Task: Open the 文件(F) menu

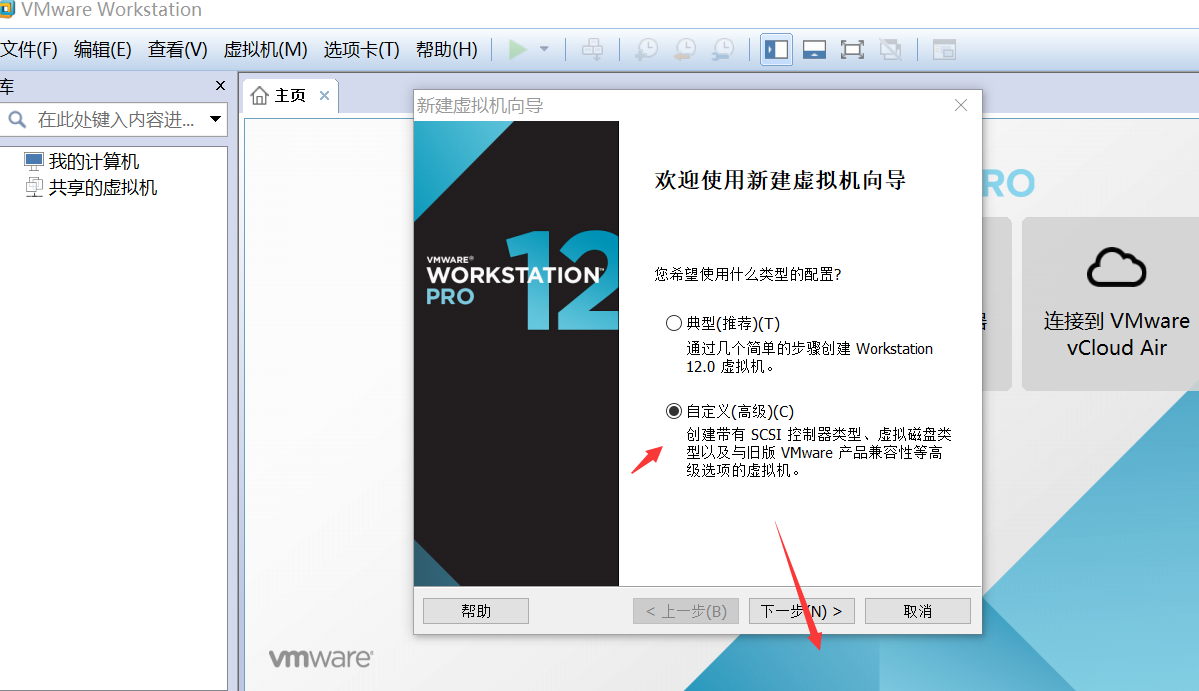Action: tap(29, 50)
